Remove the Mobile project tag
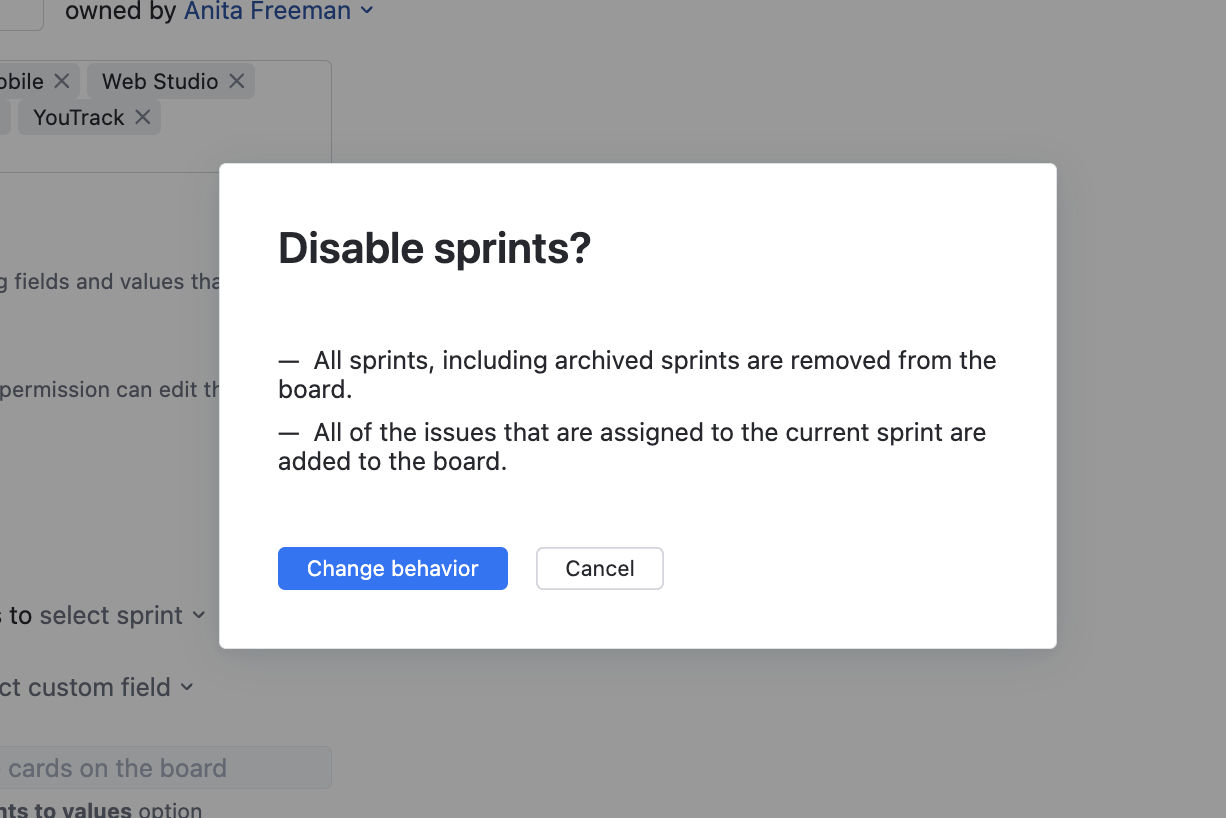Viewport: 1226px width, 818px height. (x=61, y=81)
